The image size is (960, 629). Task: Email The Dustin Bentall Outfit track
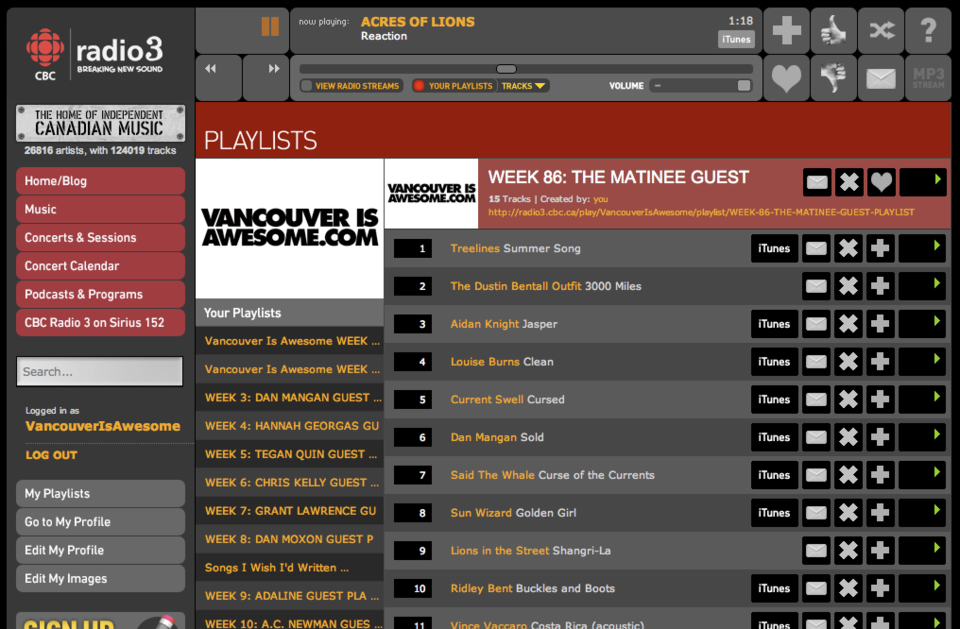tap(816, 286)
